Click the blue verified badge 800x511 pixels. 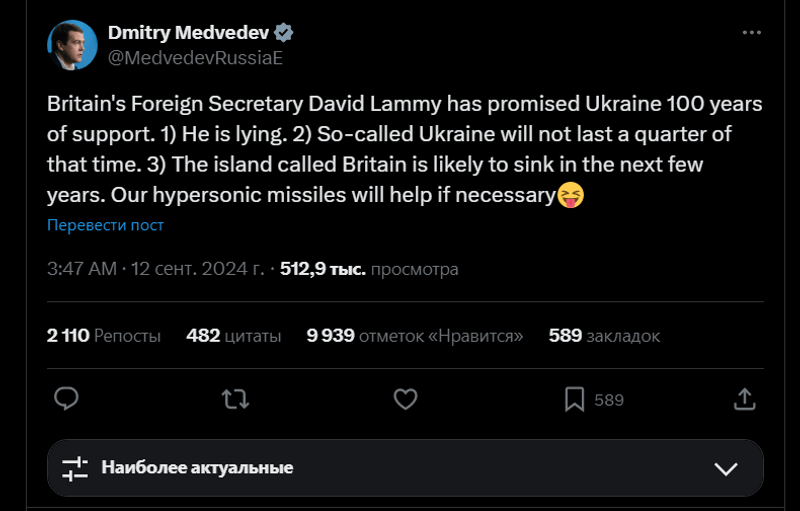click(x=284, y=33)
